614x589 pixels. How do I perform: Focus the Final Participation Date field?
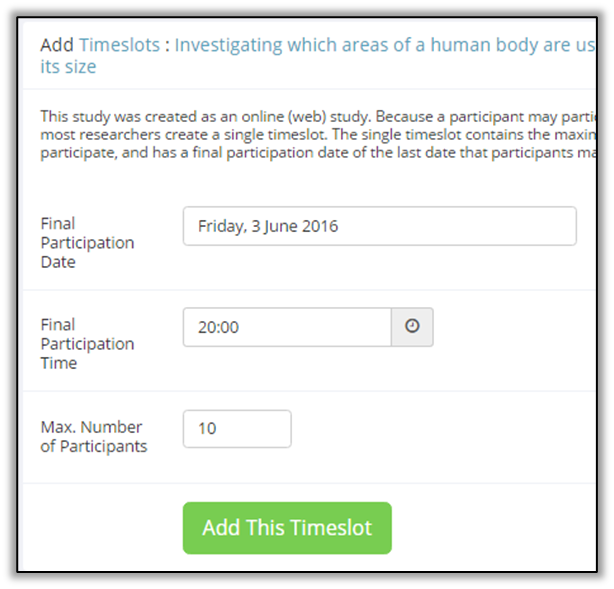[380, 226]
